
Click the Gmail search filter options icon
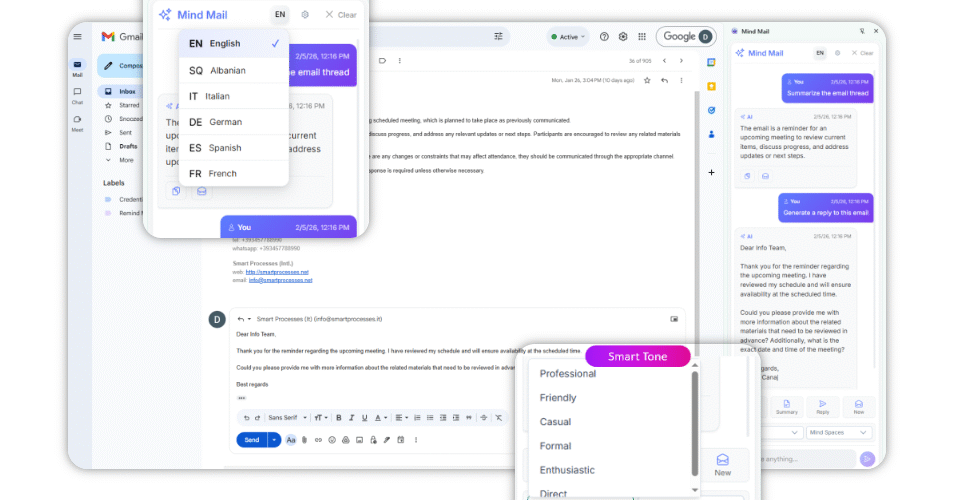tap(498, 37)
